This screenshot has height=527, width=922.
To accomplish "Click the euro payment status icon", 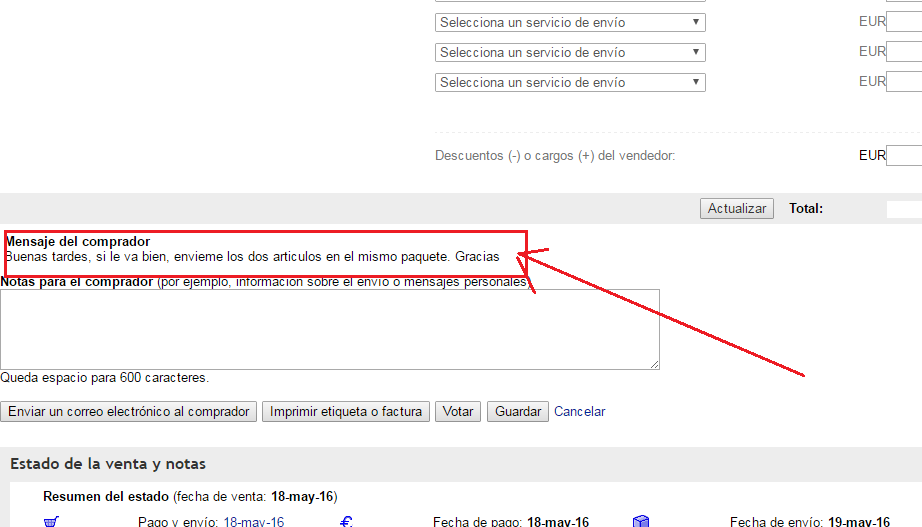I will (346, 521).
